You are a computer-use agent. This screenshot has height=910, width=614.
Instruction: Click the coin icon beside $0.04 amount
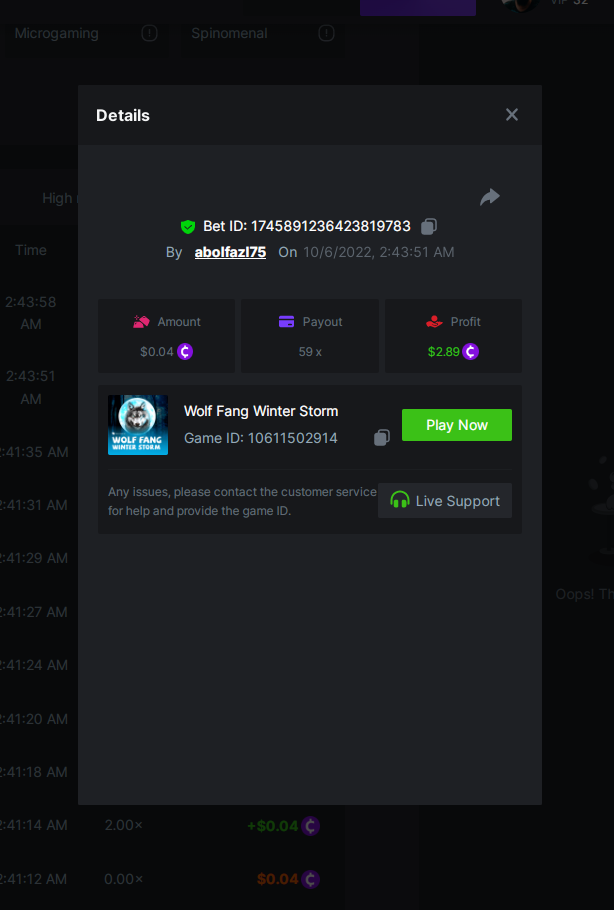pyautogui.click(x=185, y=352)
